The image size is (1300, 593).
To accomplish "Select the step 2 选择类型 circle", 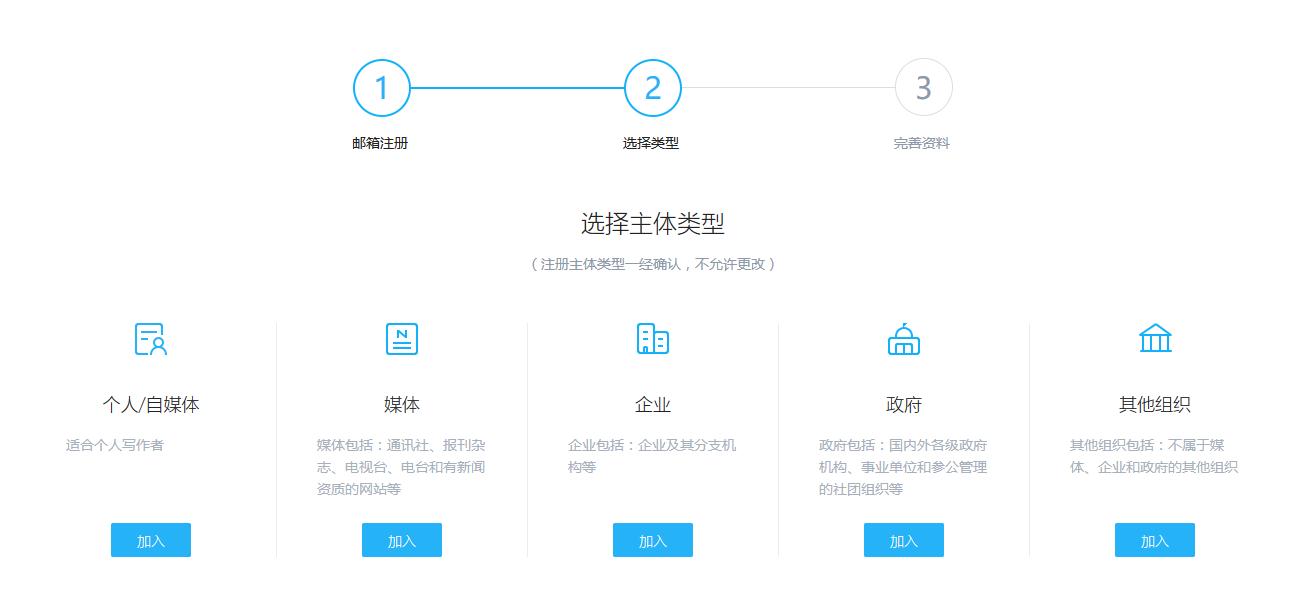I will click(x=653, y=88).
